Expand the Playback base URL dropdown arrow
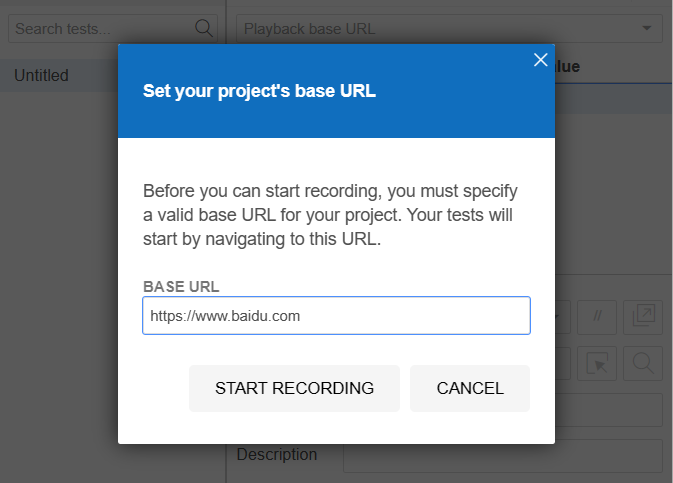 pos(646,28)
